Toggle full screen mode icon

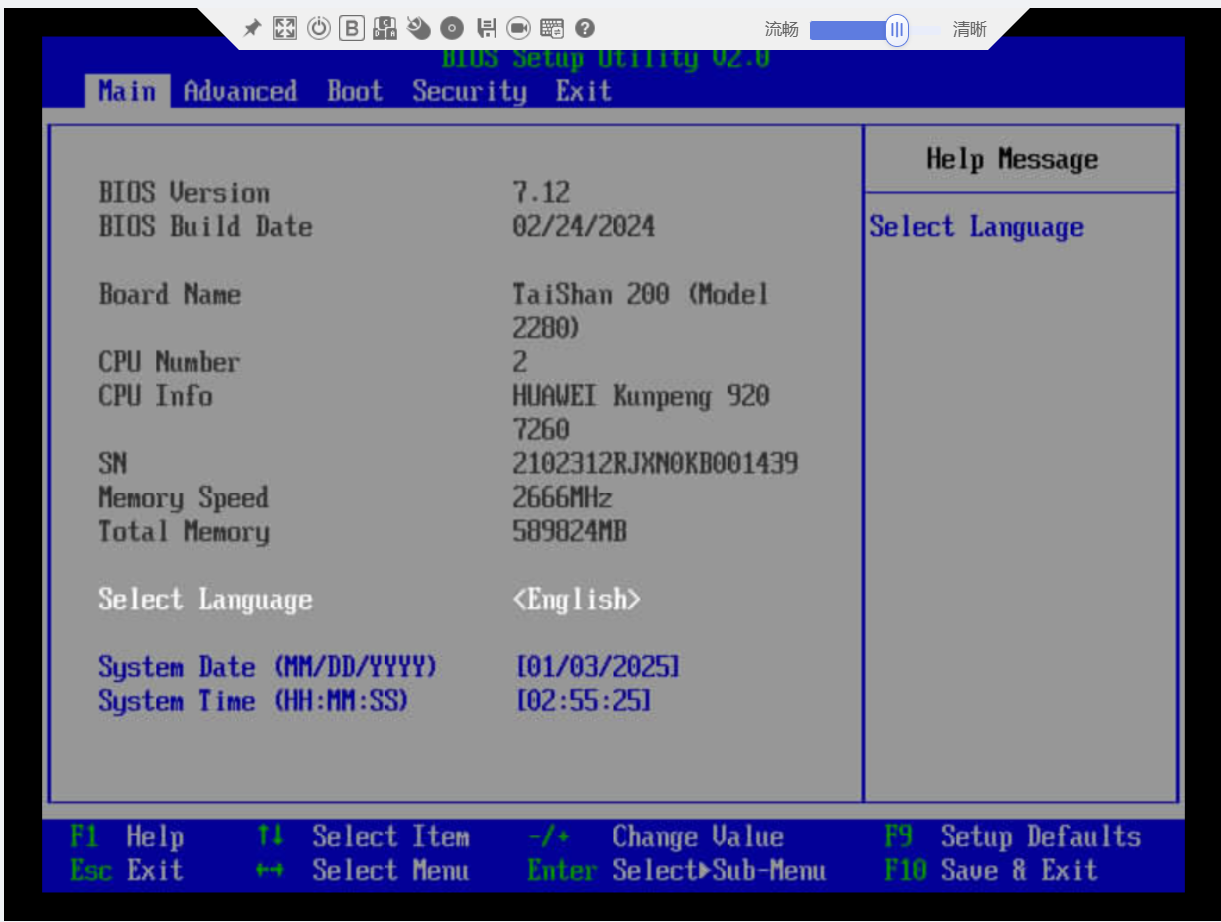285,28
